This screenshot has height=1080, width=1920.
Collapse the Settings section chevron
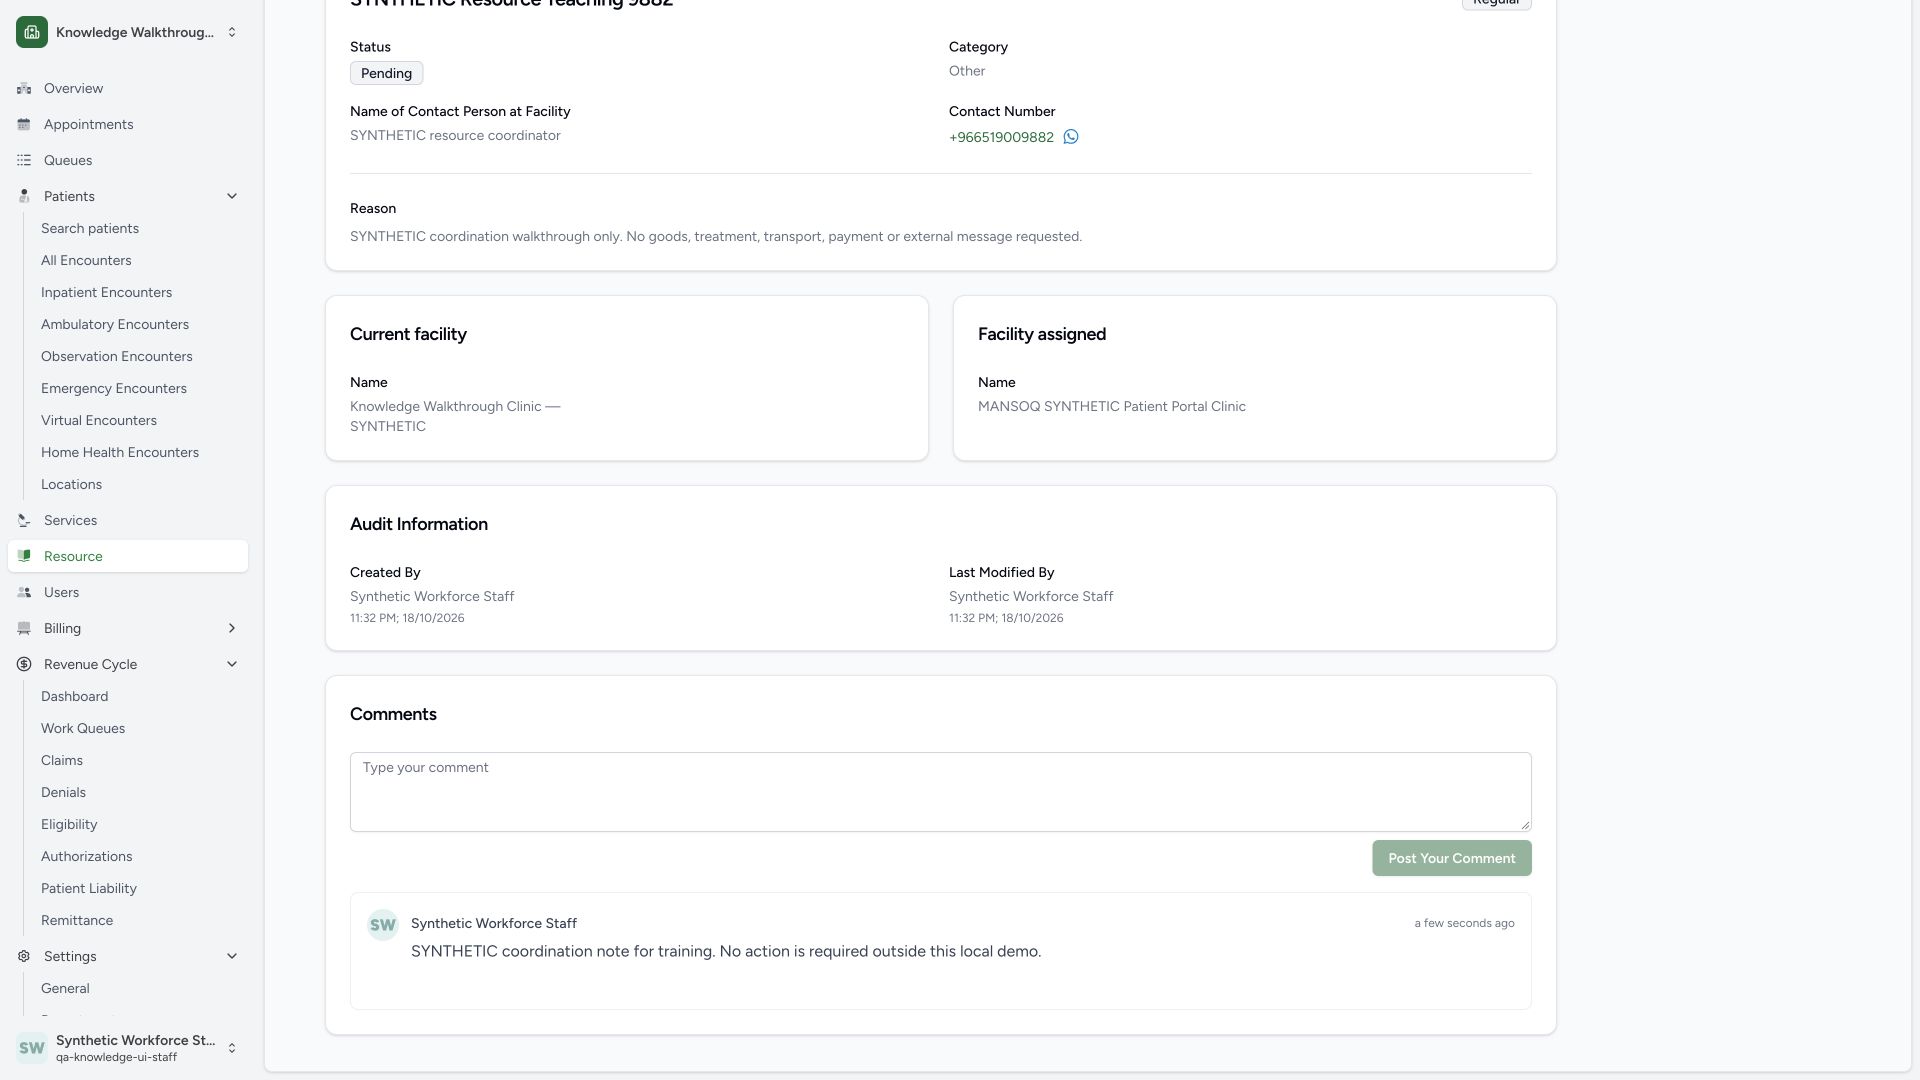click(232, 956)
